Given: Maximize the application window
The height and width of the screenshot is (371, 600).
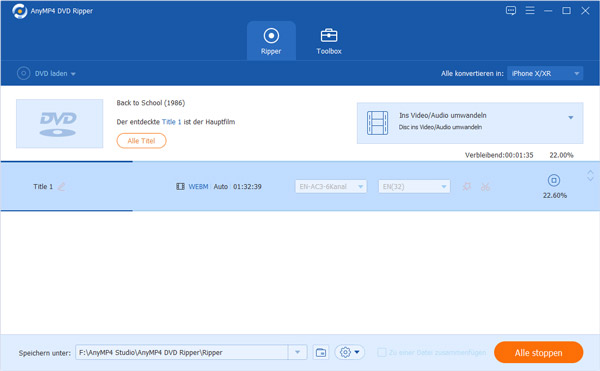Looking at the screenshot, I should (x=566, y=11).
